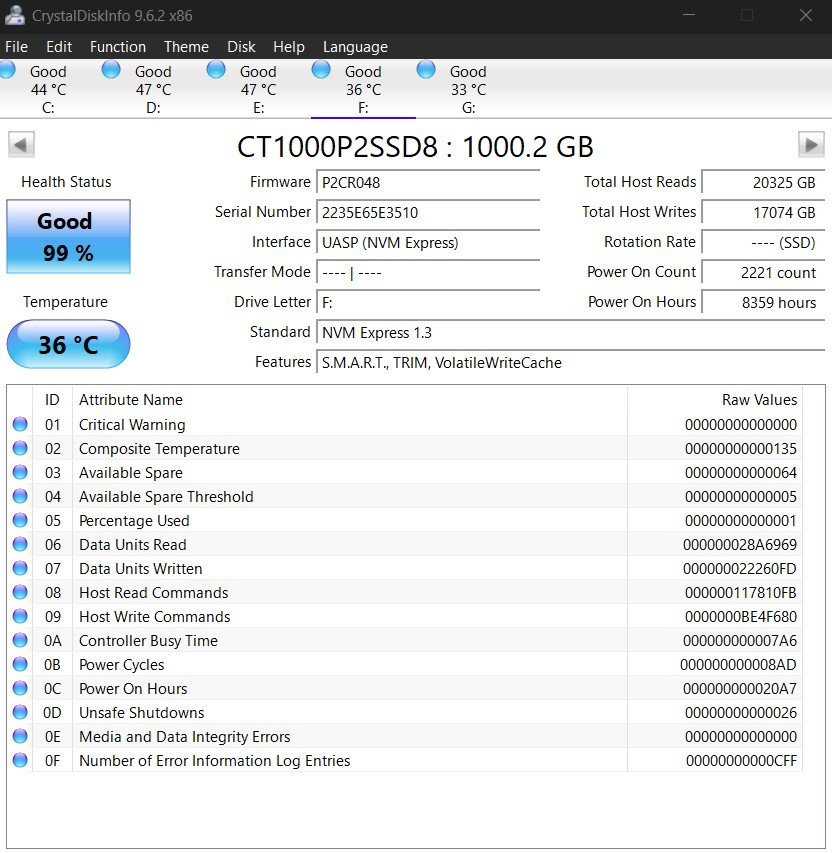The image size is (832, 853).
Task: Go to next disk with right arrow
Action: [x=811, y=145]
